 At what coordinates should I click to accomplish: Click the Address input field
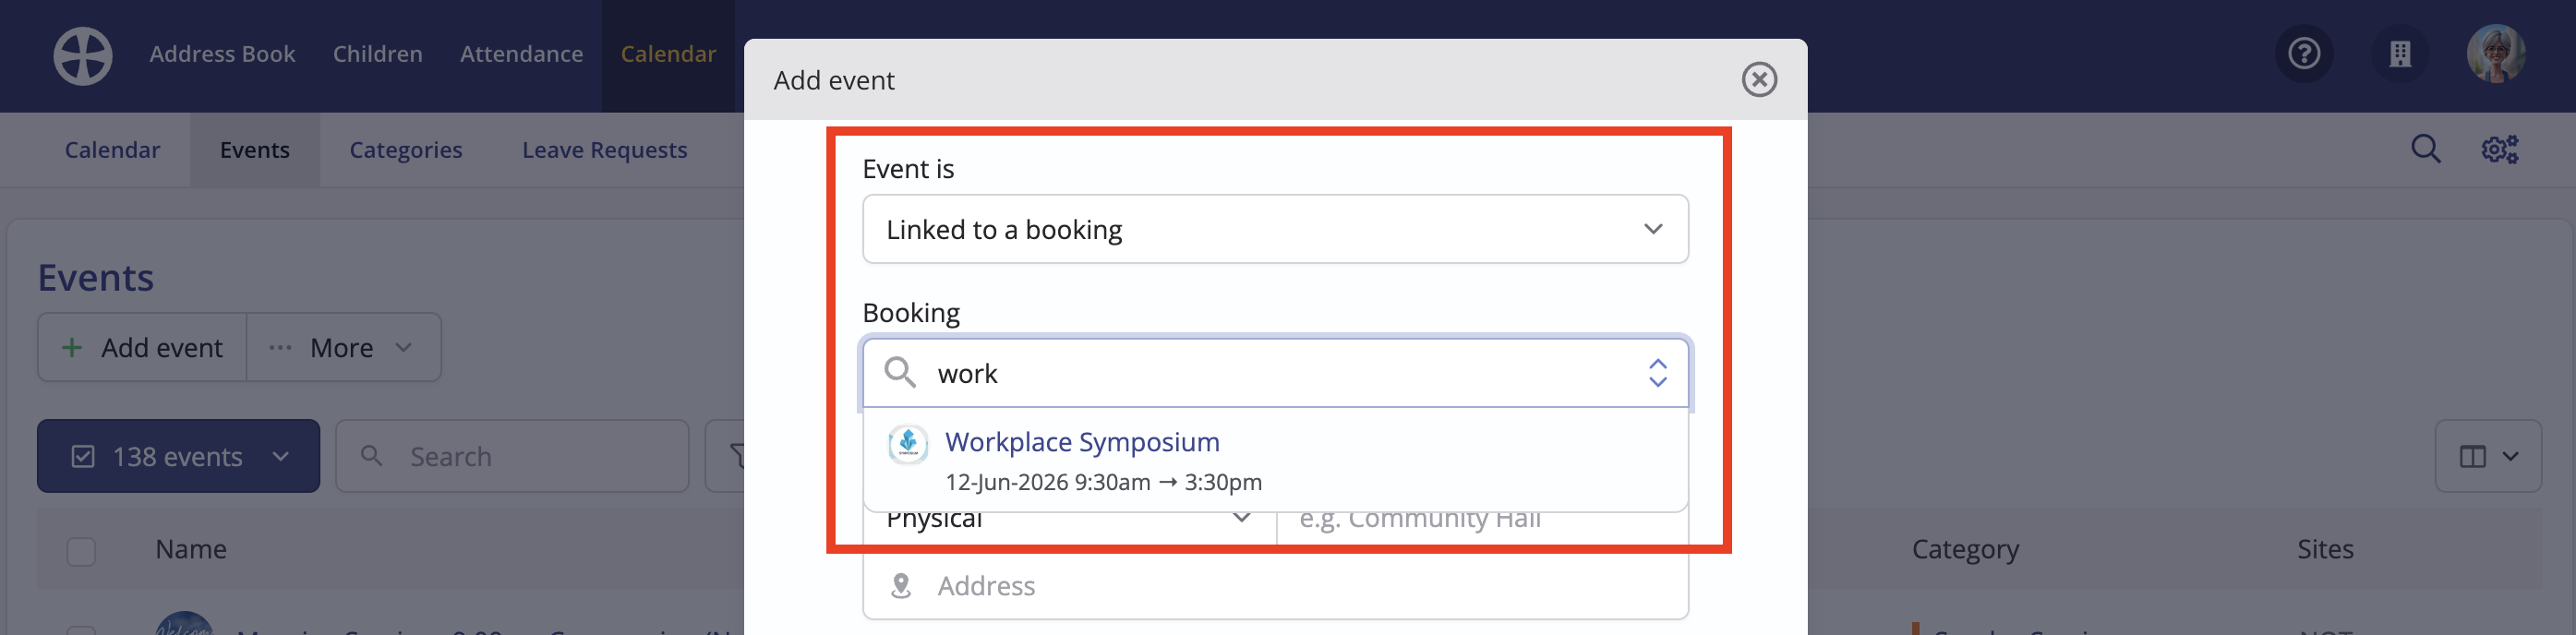tap(1275, 586)
